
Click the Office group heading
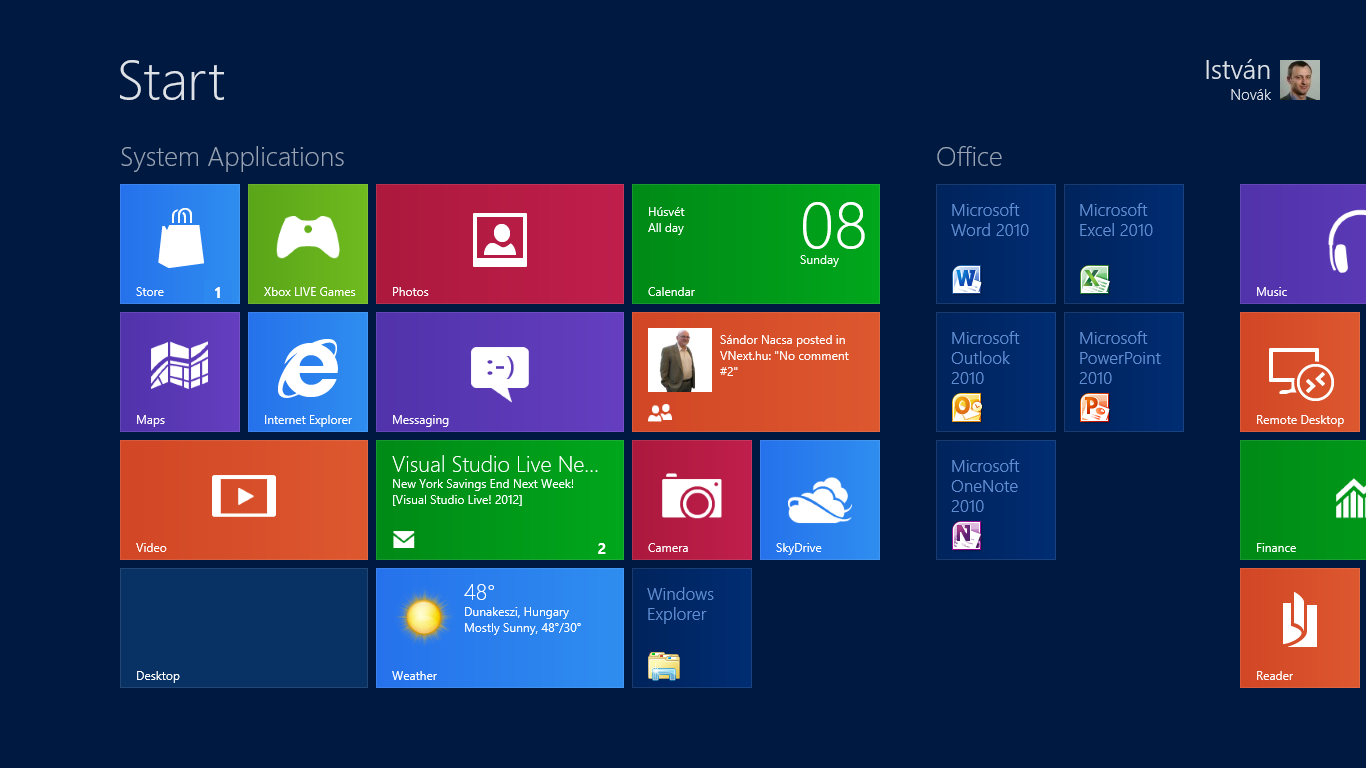click(x=969, y=157)
